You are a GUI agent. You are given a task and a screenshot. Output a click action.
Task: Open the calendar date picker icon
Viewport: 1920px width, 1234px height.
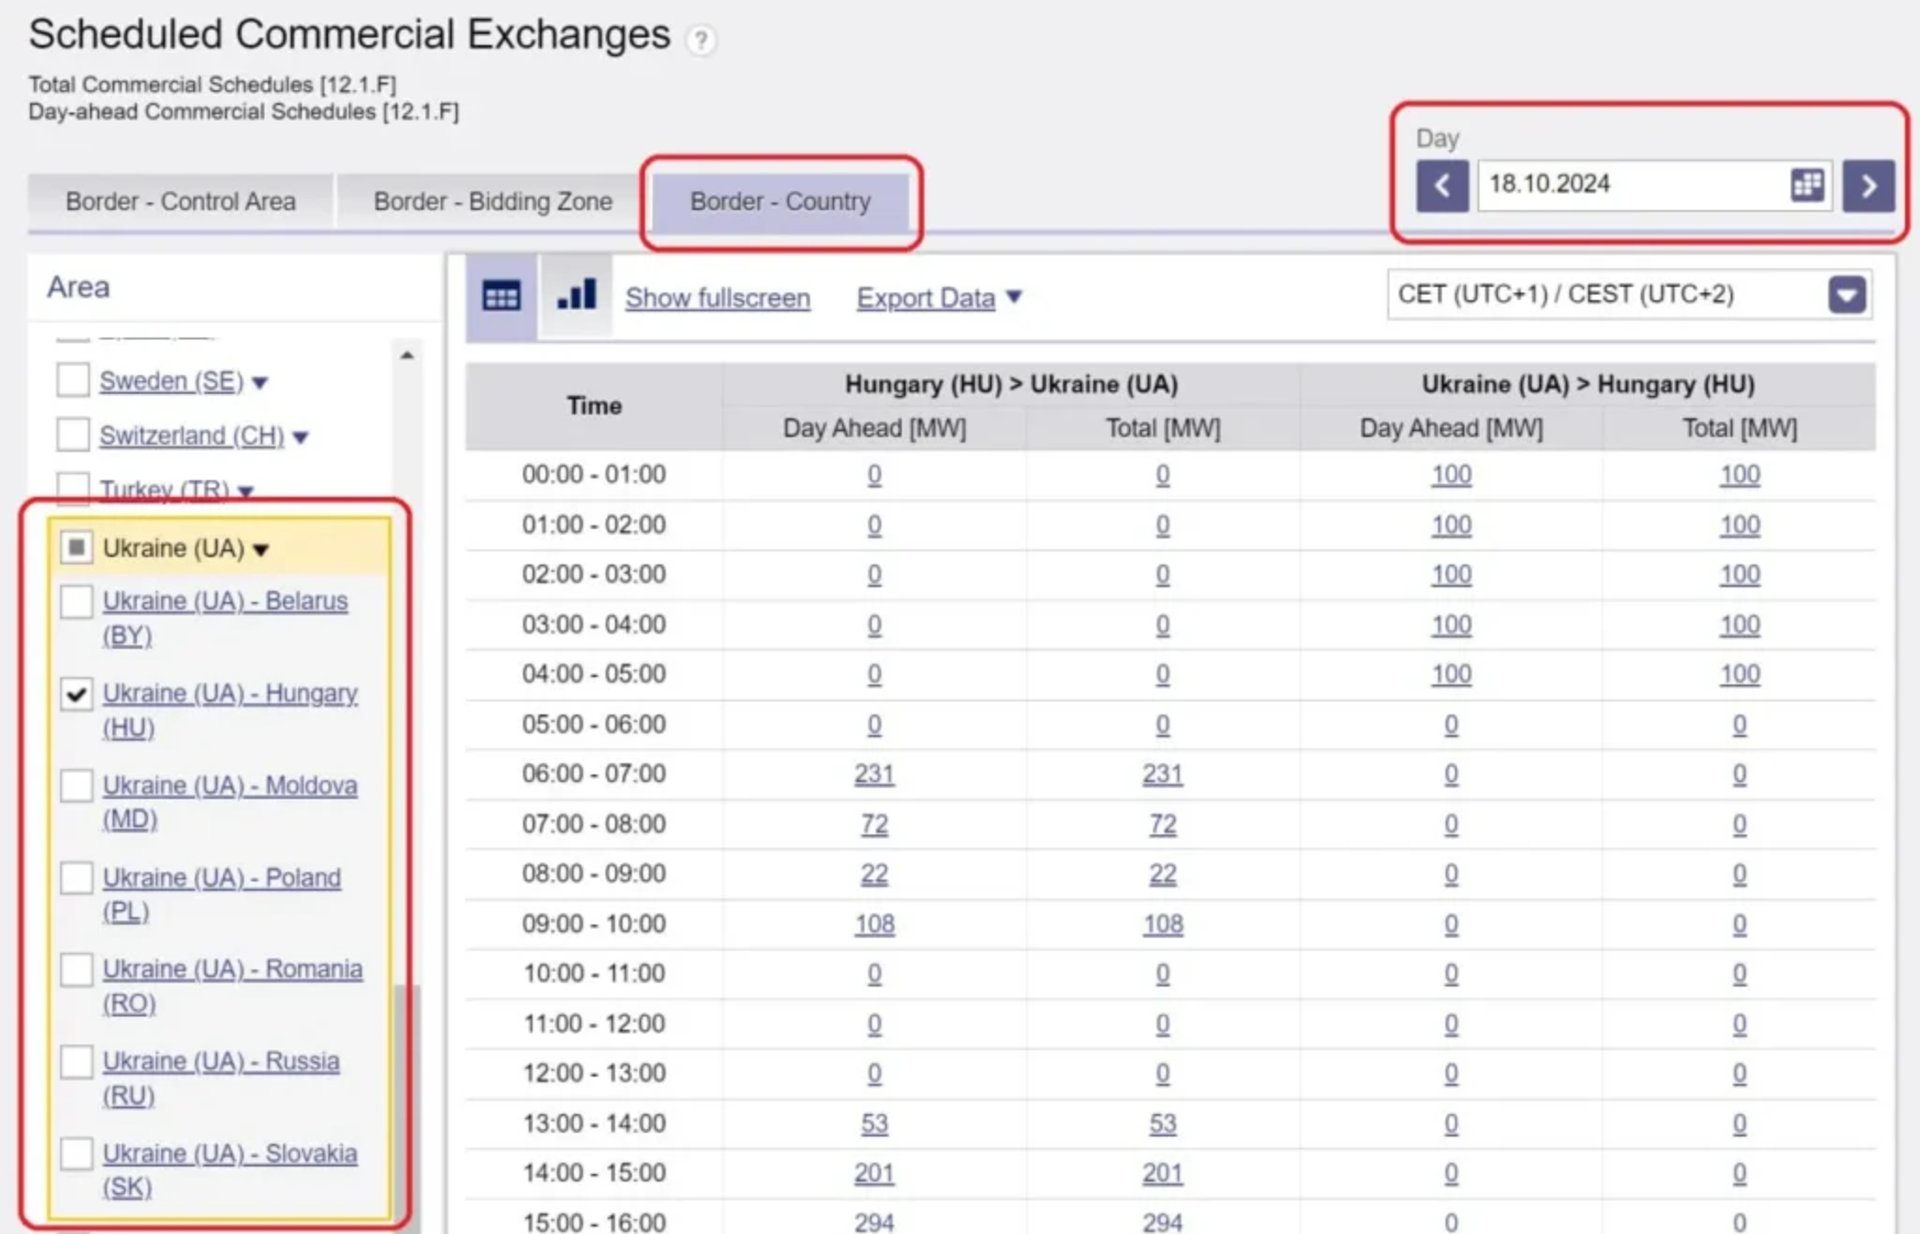pyautogui.click(x=1807, y=185)
